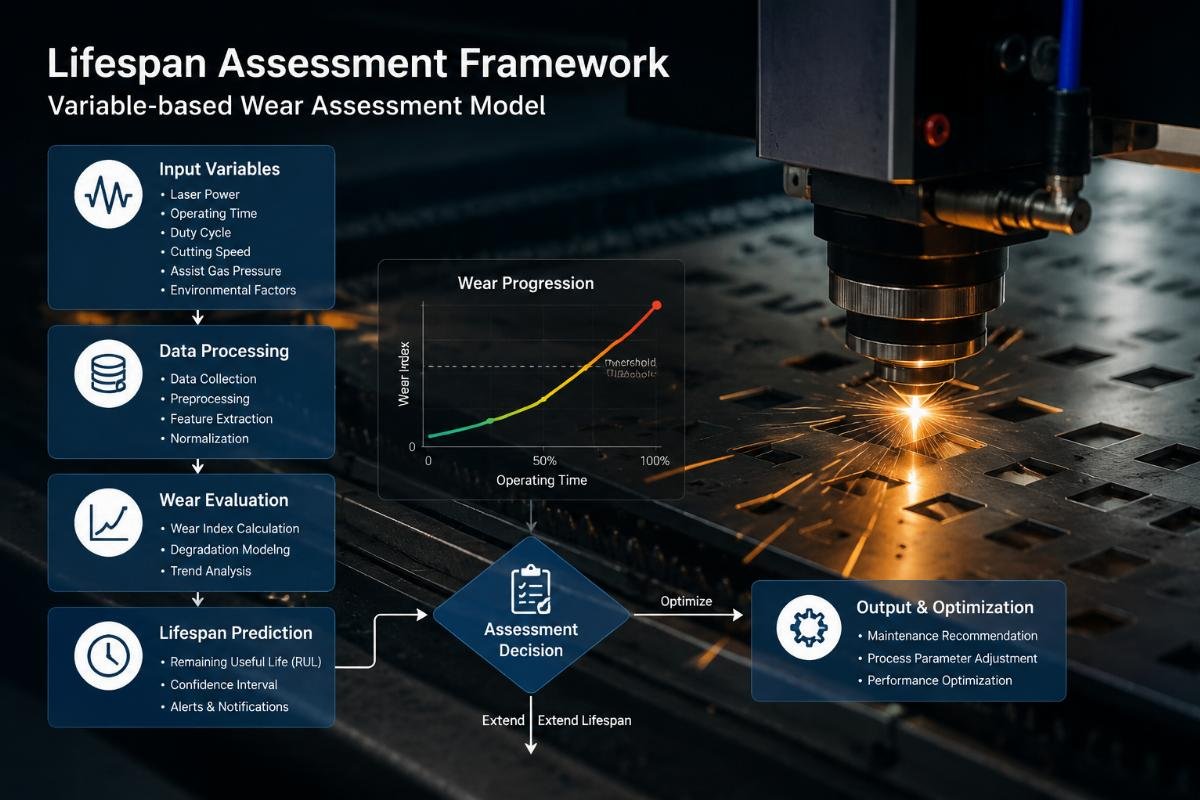Select the Duty Cycle item
The width and height of the screenshot is (1200, 800).
pyautogui.click(x=200, y=233)
